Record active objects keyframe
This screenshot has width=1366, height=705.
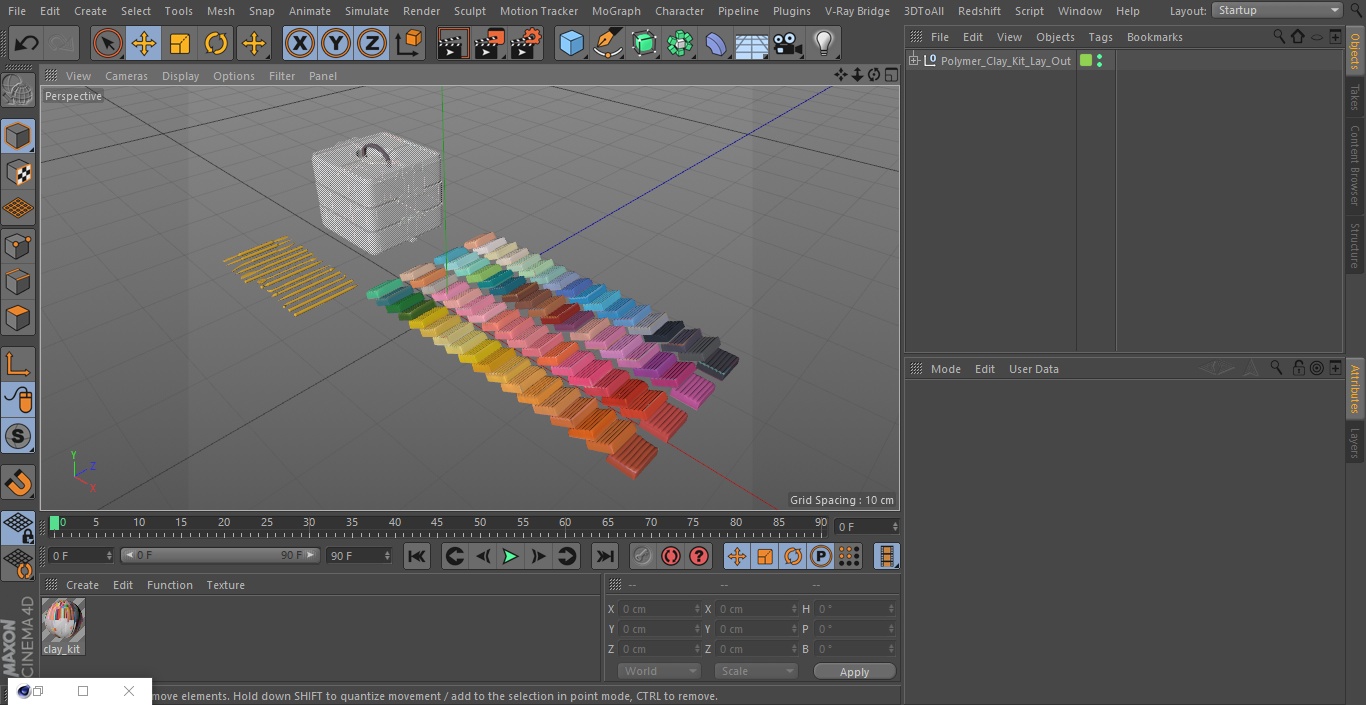click(643, 556)
